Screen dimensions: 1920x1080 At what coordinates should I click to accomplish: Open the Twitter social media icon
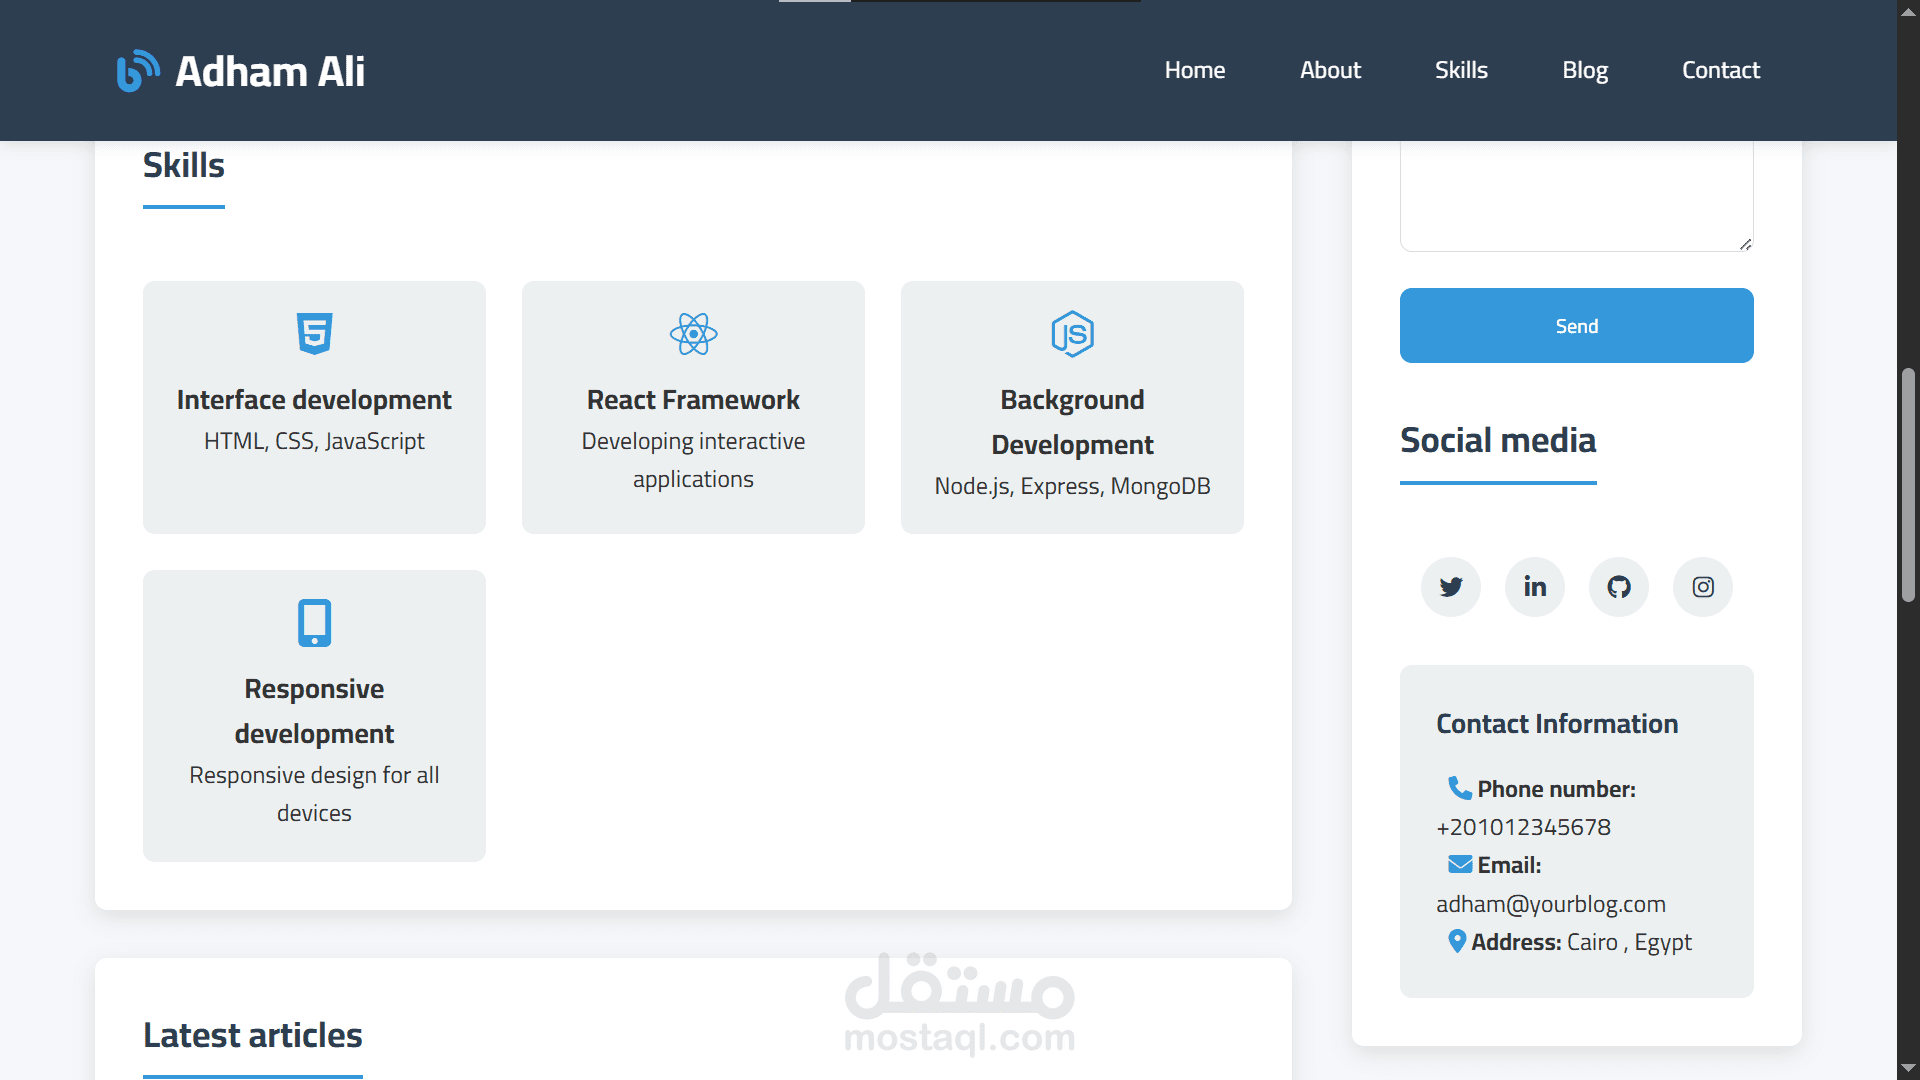[1450, 587]
